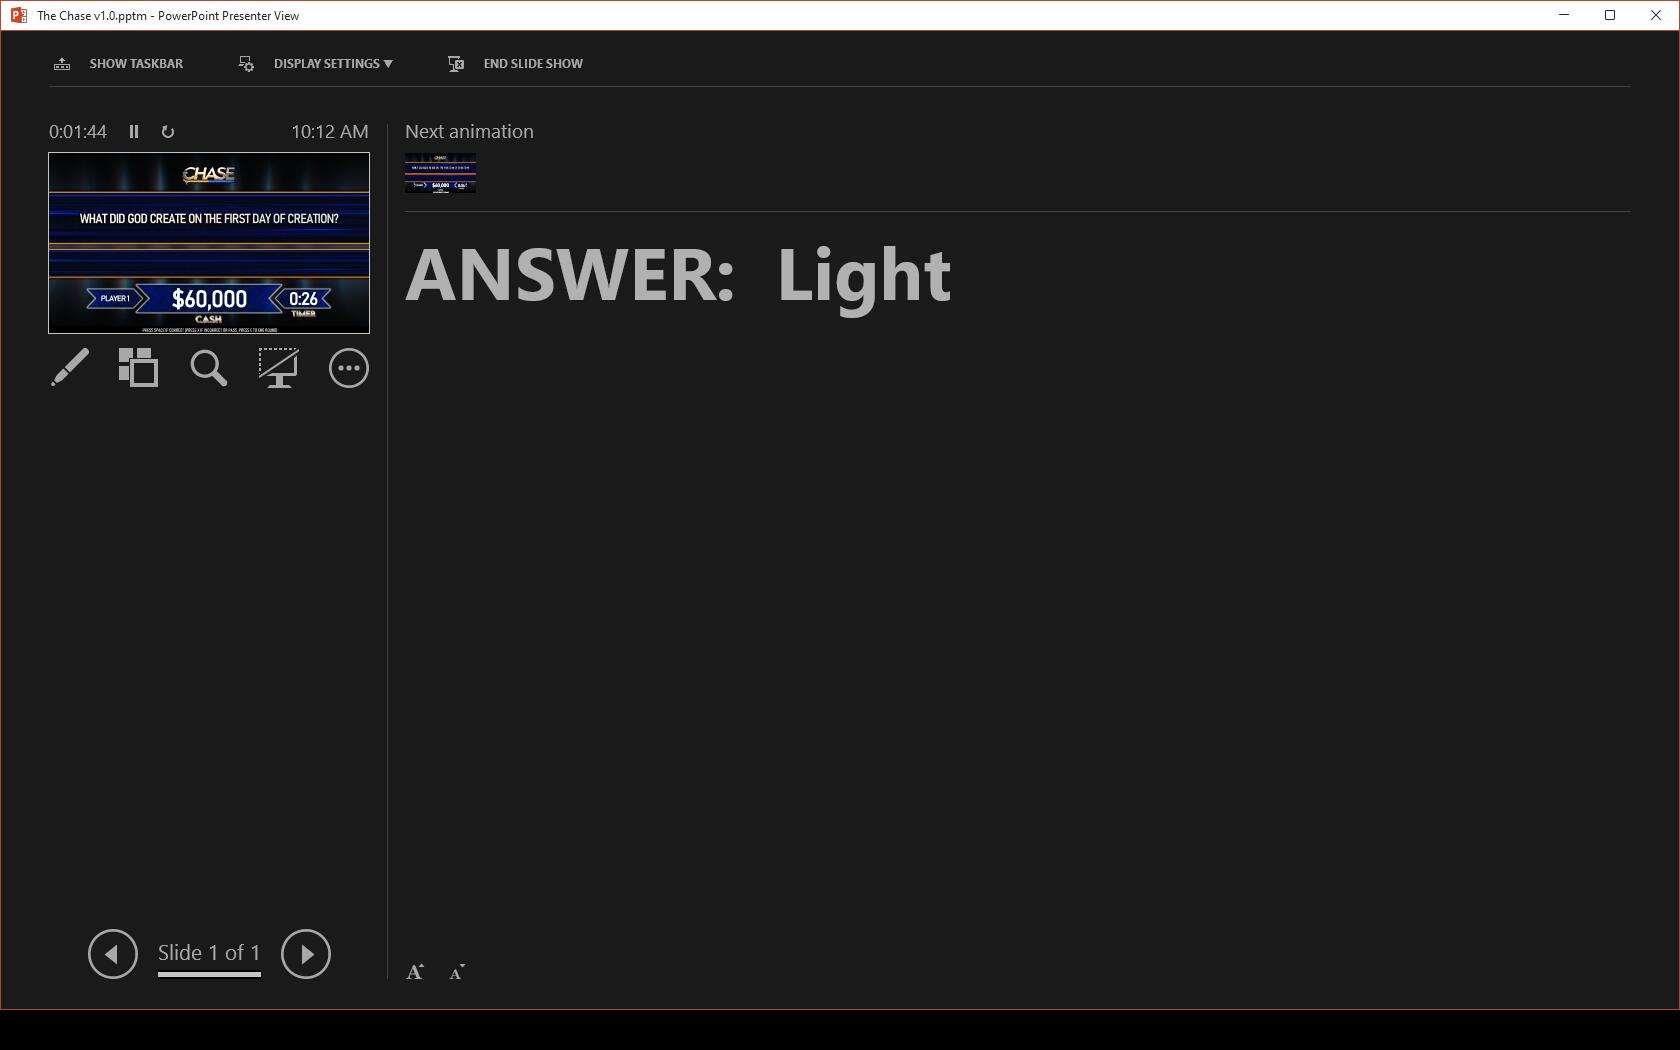
Task: Make the notes text smaller
Action: pos(457,972)
